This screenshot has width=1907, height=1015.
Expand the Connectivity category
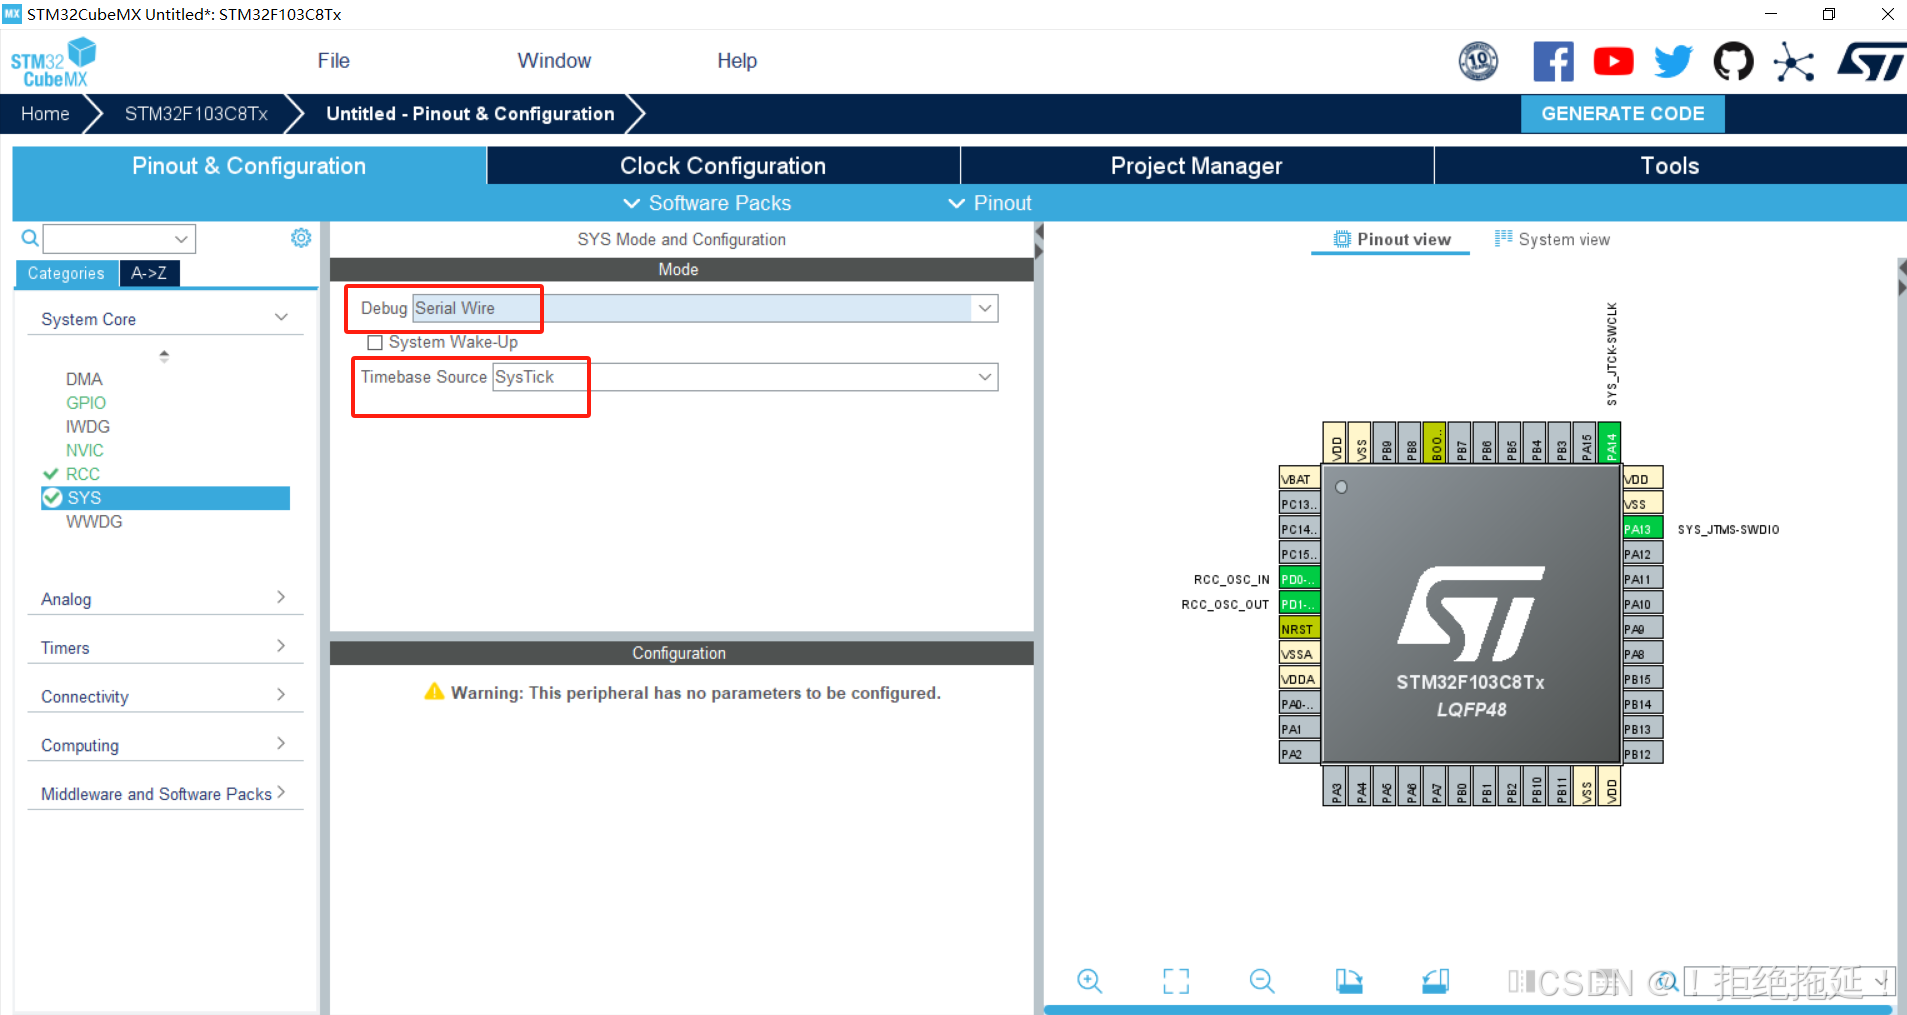pos(281,695)
